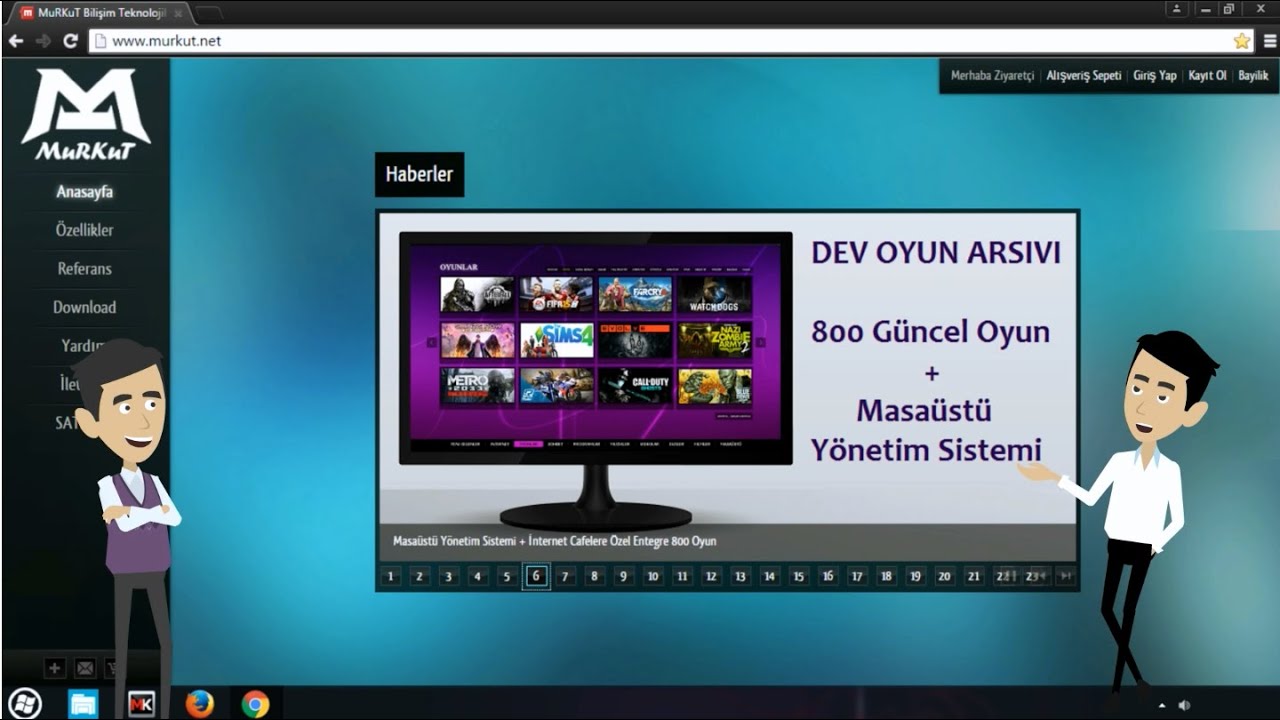The width and height of the screenshot is (1280, 720).
Task: Open the Bayilik link
Action: [1253, 76]
